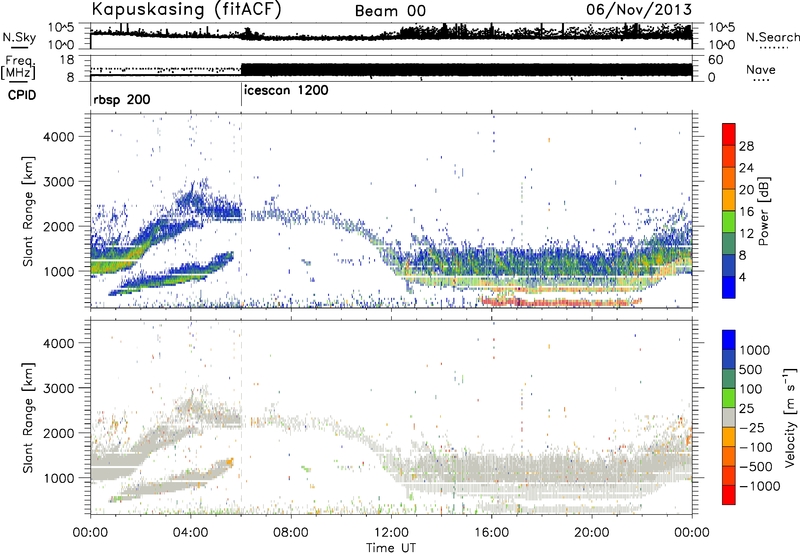Click the 'icescan 1200' CPID marker text

[x=286, y=91]
